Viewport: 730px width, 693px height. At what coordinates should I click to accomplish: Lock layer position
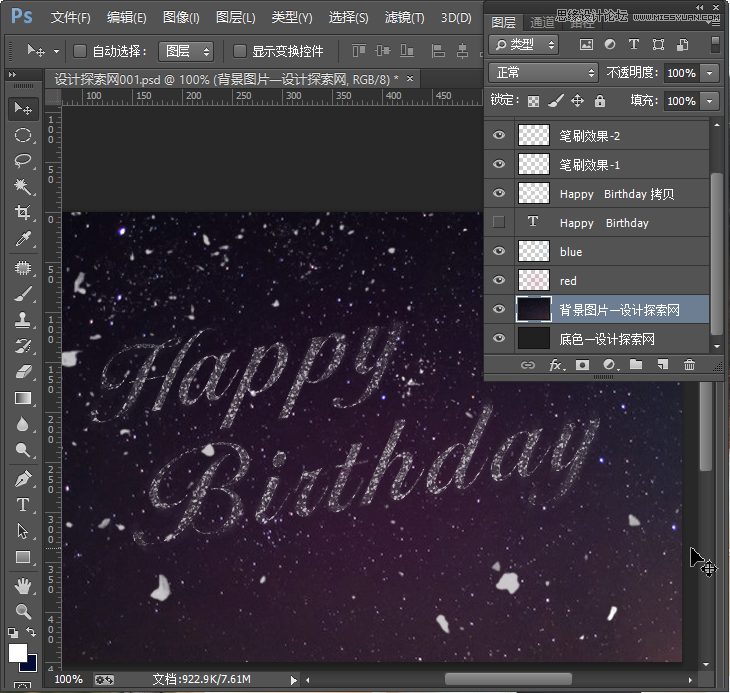[x=577, y=101]
